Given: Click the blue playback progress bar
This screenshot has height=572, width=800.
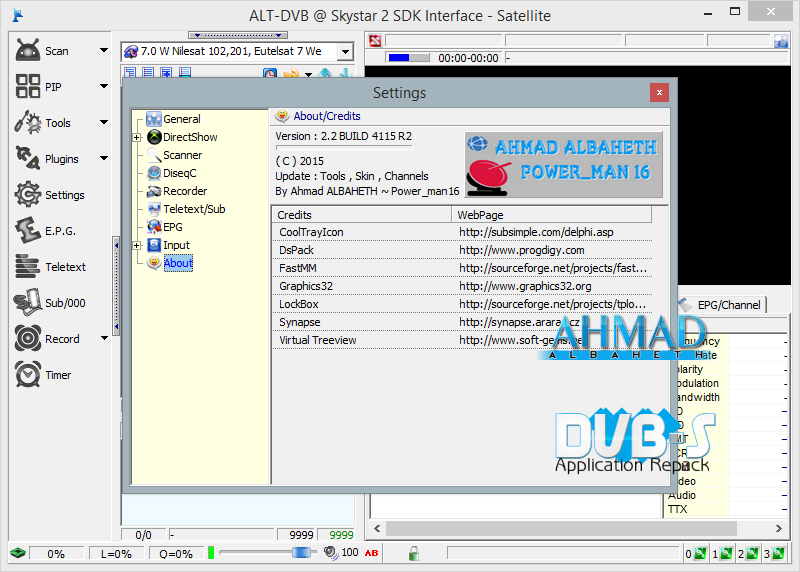Looking at the screenshot, I should (408, 58).
